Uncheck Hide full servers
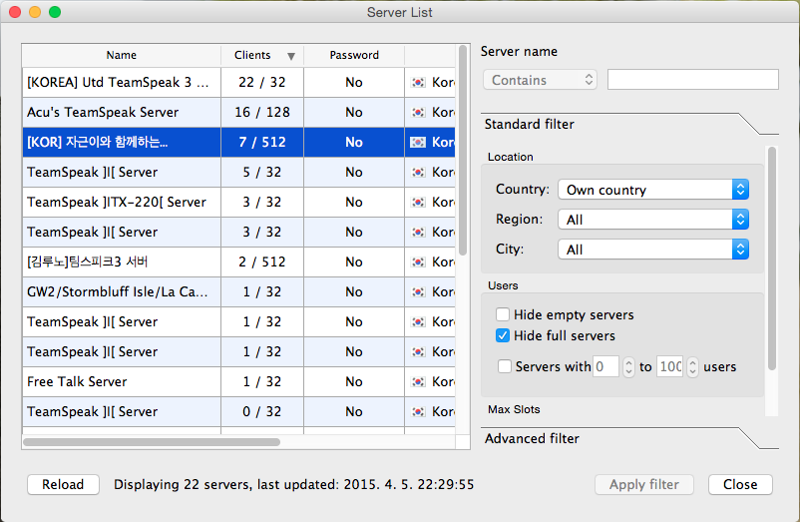800x522 pixels. [x=503, y=335]
